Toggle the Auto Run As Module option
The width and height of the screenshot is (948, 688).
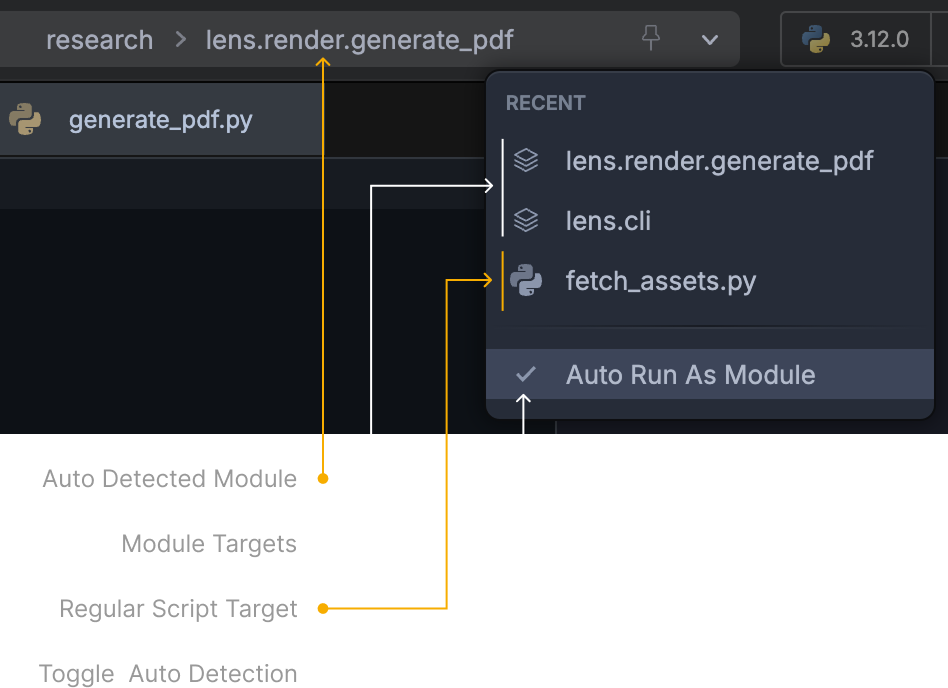[691, 374]
